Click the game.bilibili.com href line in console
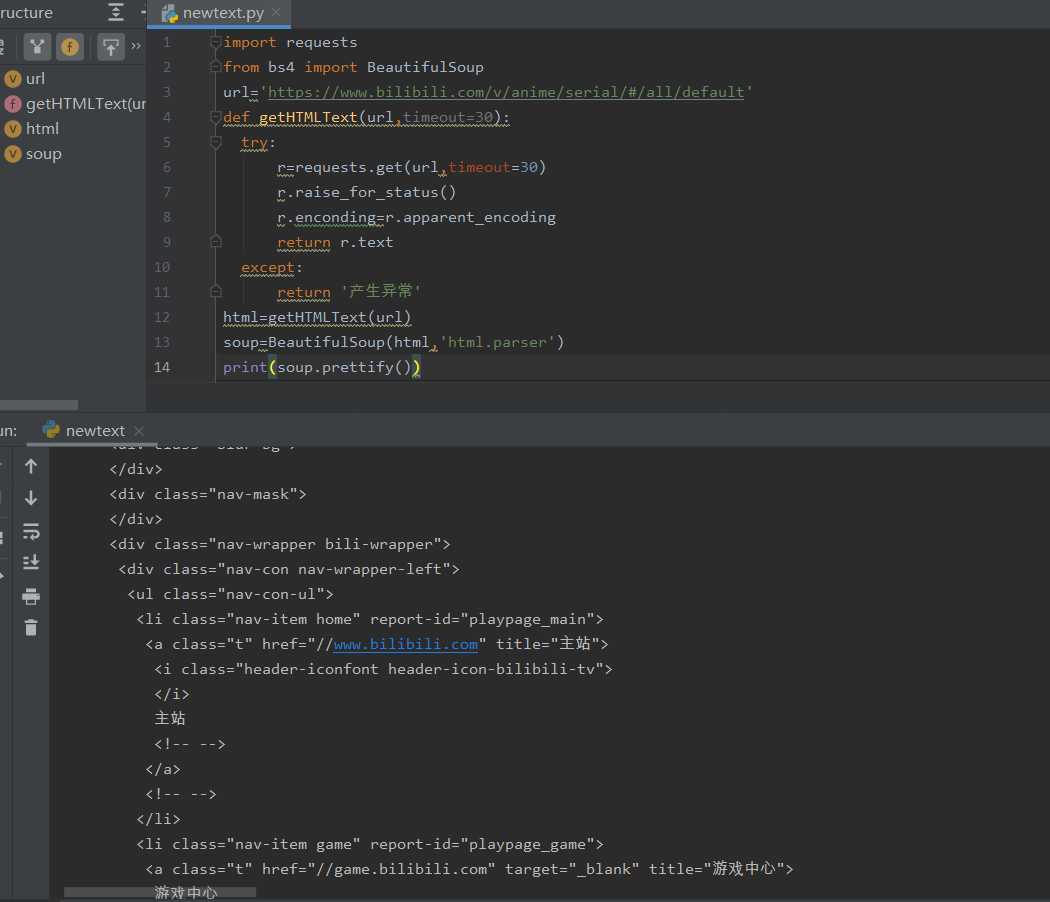The image size is (1050, 902). pyautogui.click(x=469, y=869)
